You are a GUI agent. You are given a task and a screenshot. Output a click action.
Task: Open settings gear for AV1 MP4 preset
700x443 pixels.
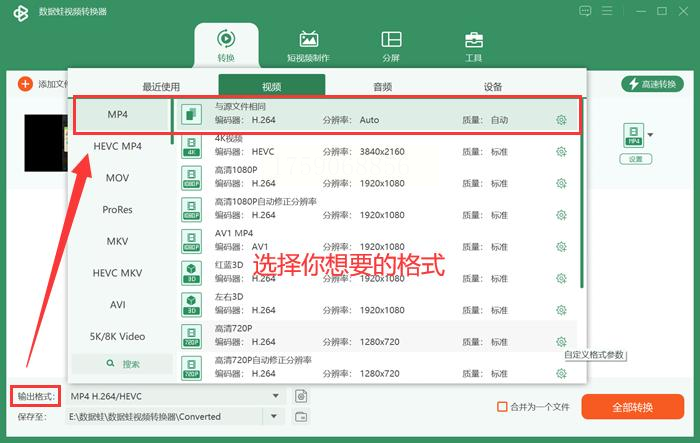561,247
